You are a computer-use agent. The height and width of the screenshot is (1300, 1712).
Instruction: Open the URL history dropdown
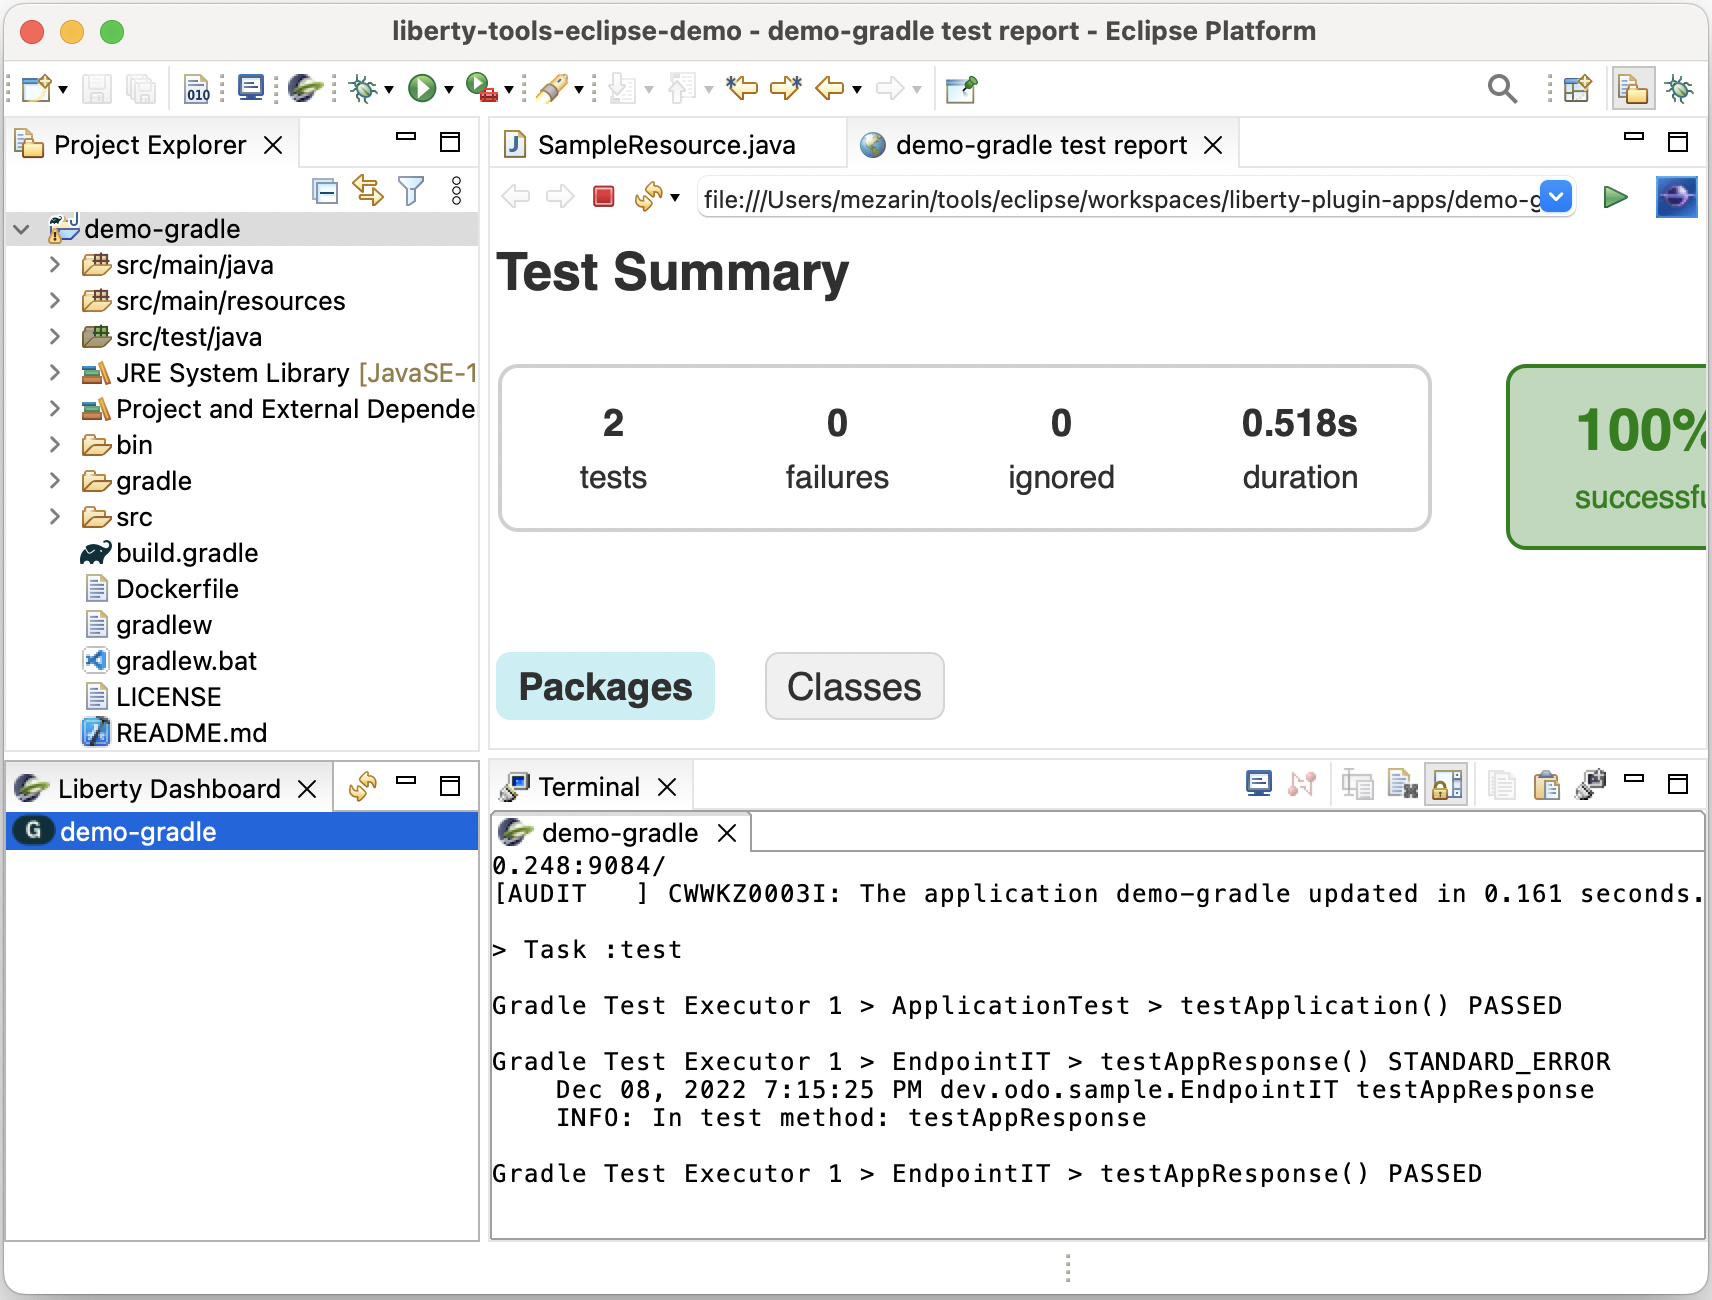coord(1556,197)
